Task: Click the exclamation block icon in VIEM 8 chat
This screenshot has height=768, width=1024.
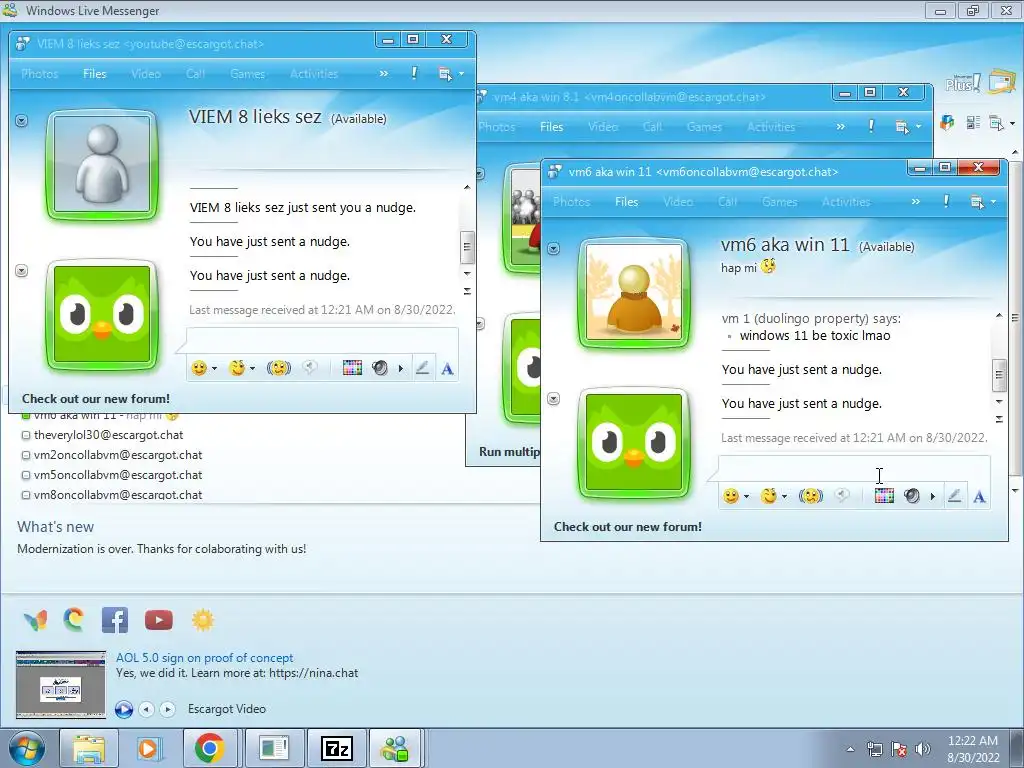Action: [x=414, y=73]
